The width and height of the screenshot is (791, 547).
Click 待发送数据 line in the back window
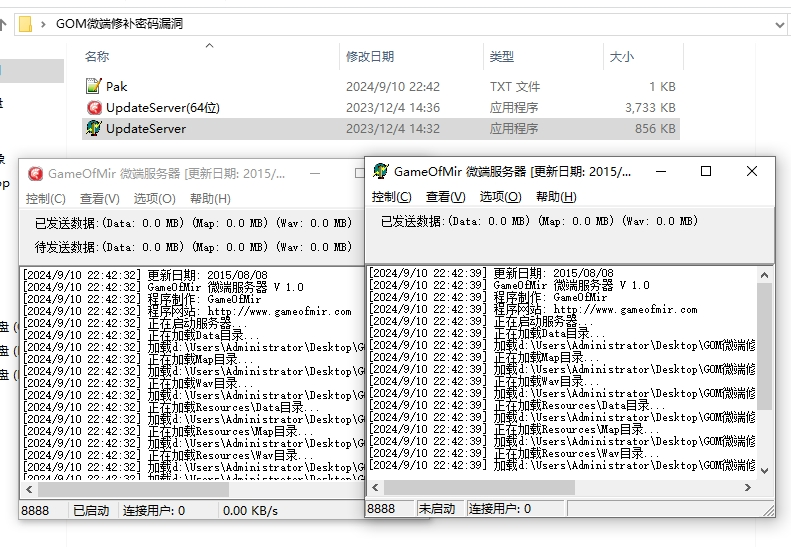pos(193,247)
